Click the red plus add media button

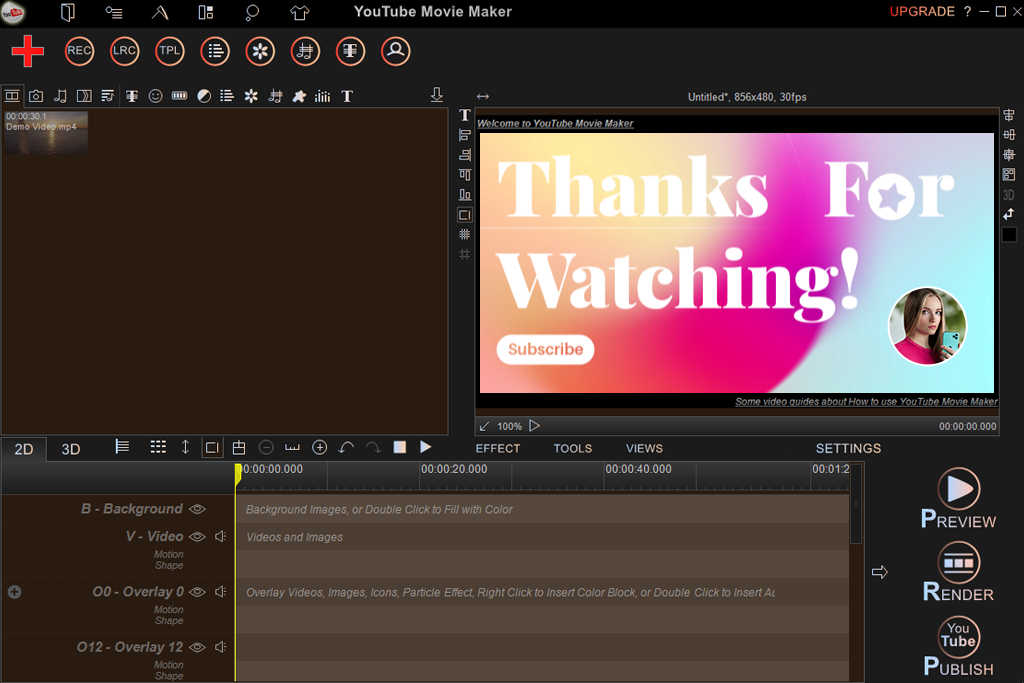(x=27, y=51)
